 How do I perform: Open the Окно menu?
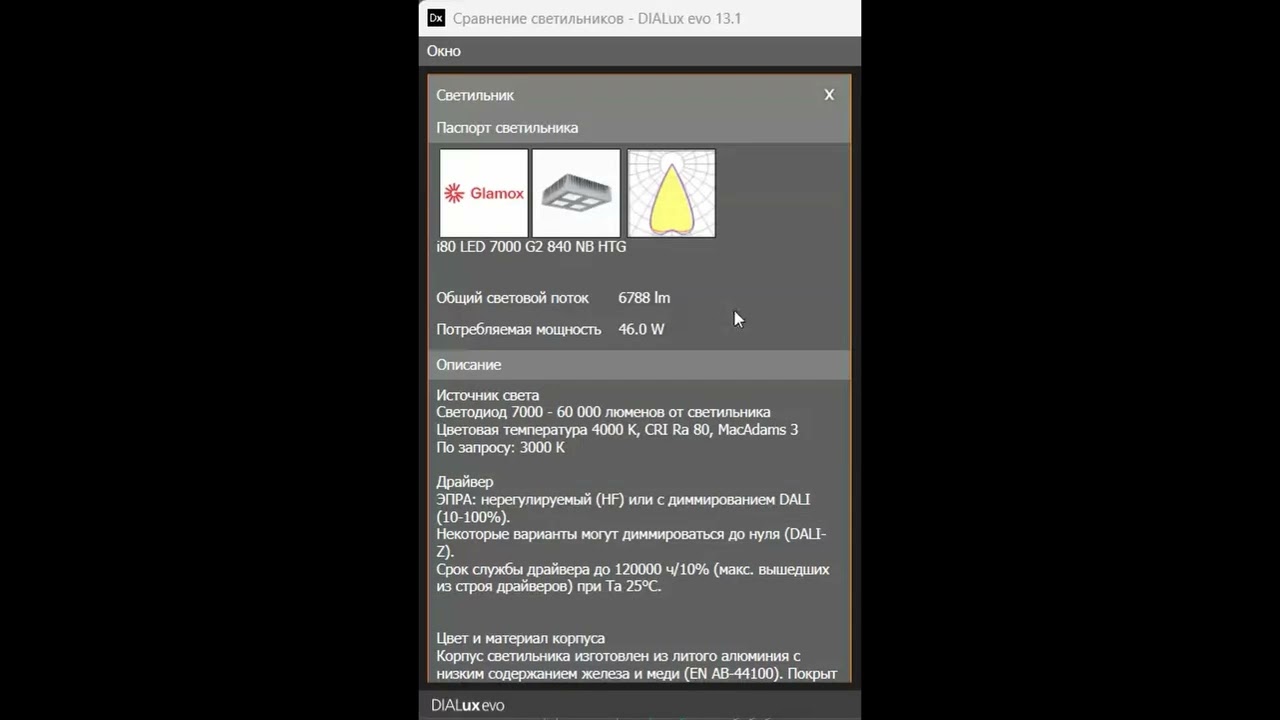click(443, 51)
